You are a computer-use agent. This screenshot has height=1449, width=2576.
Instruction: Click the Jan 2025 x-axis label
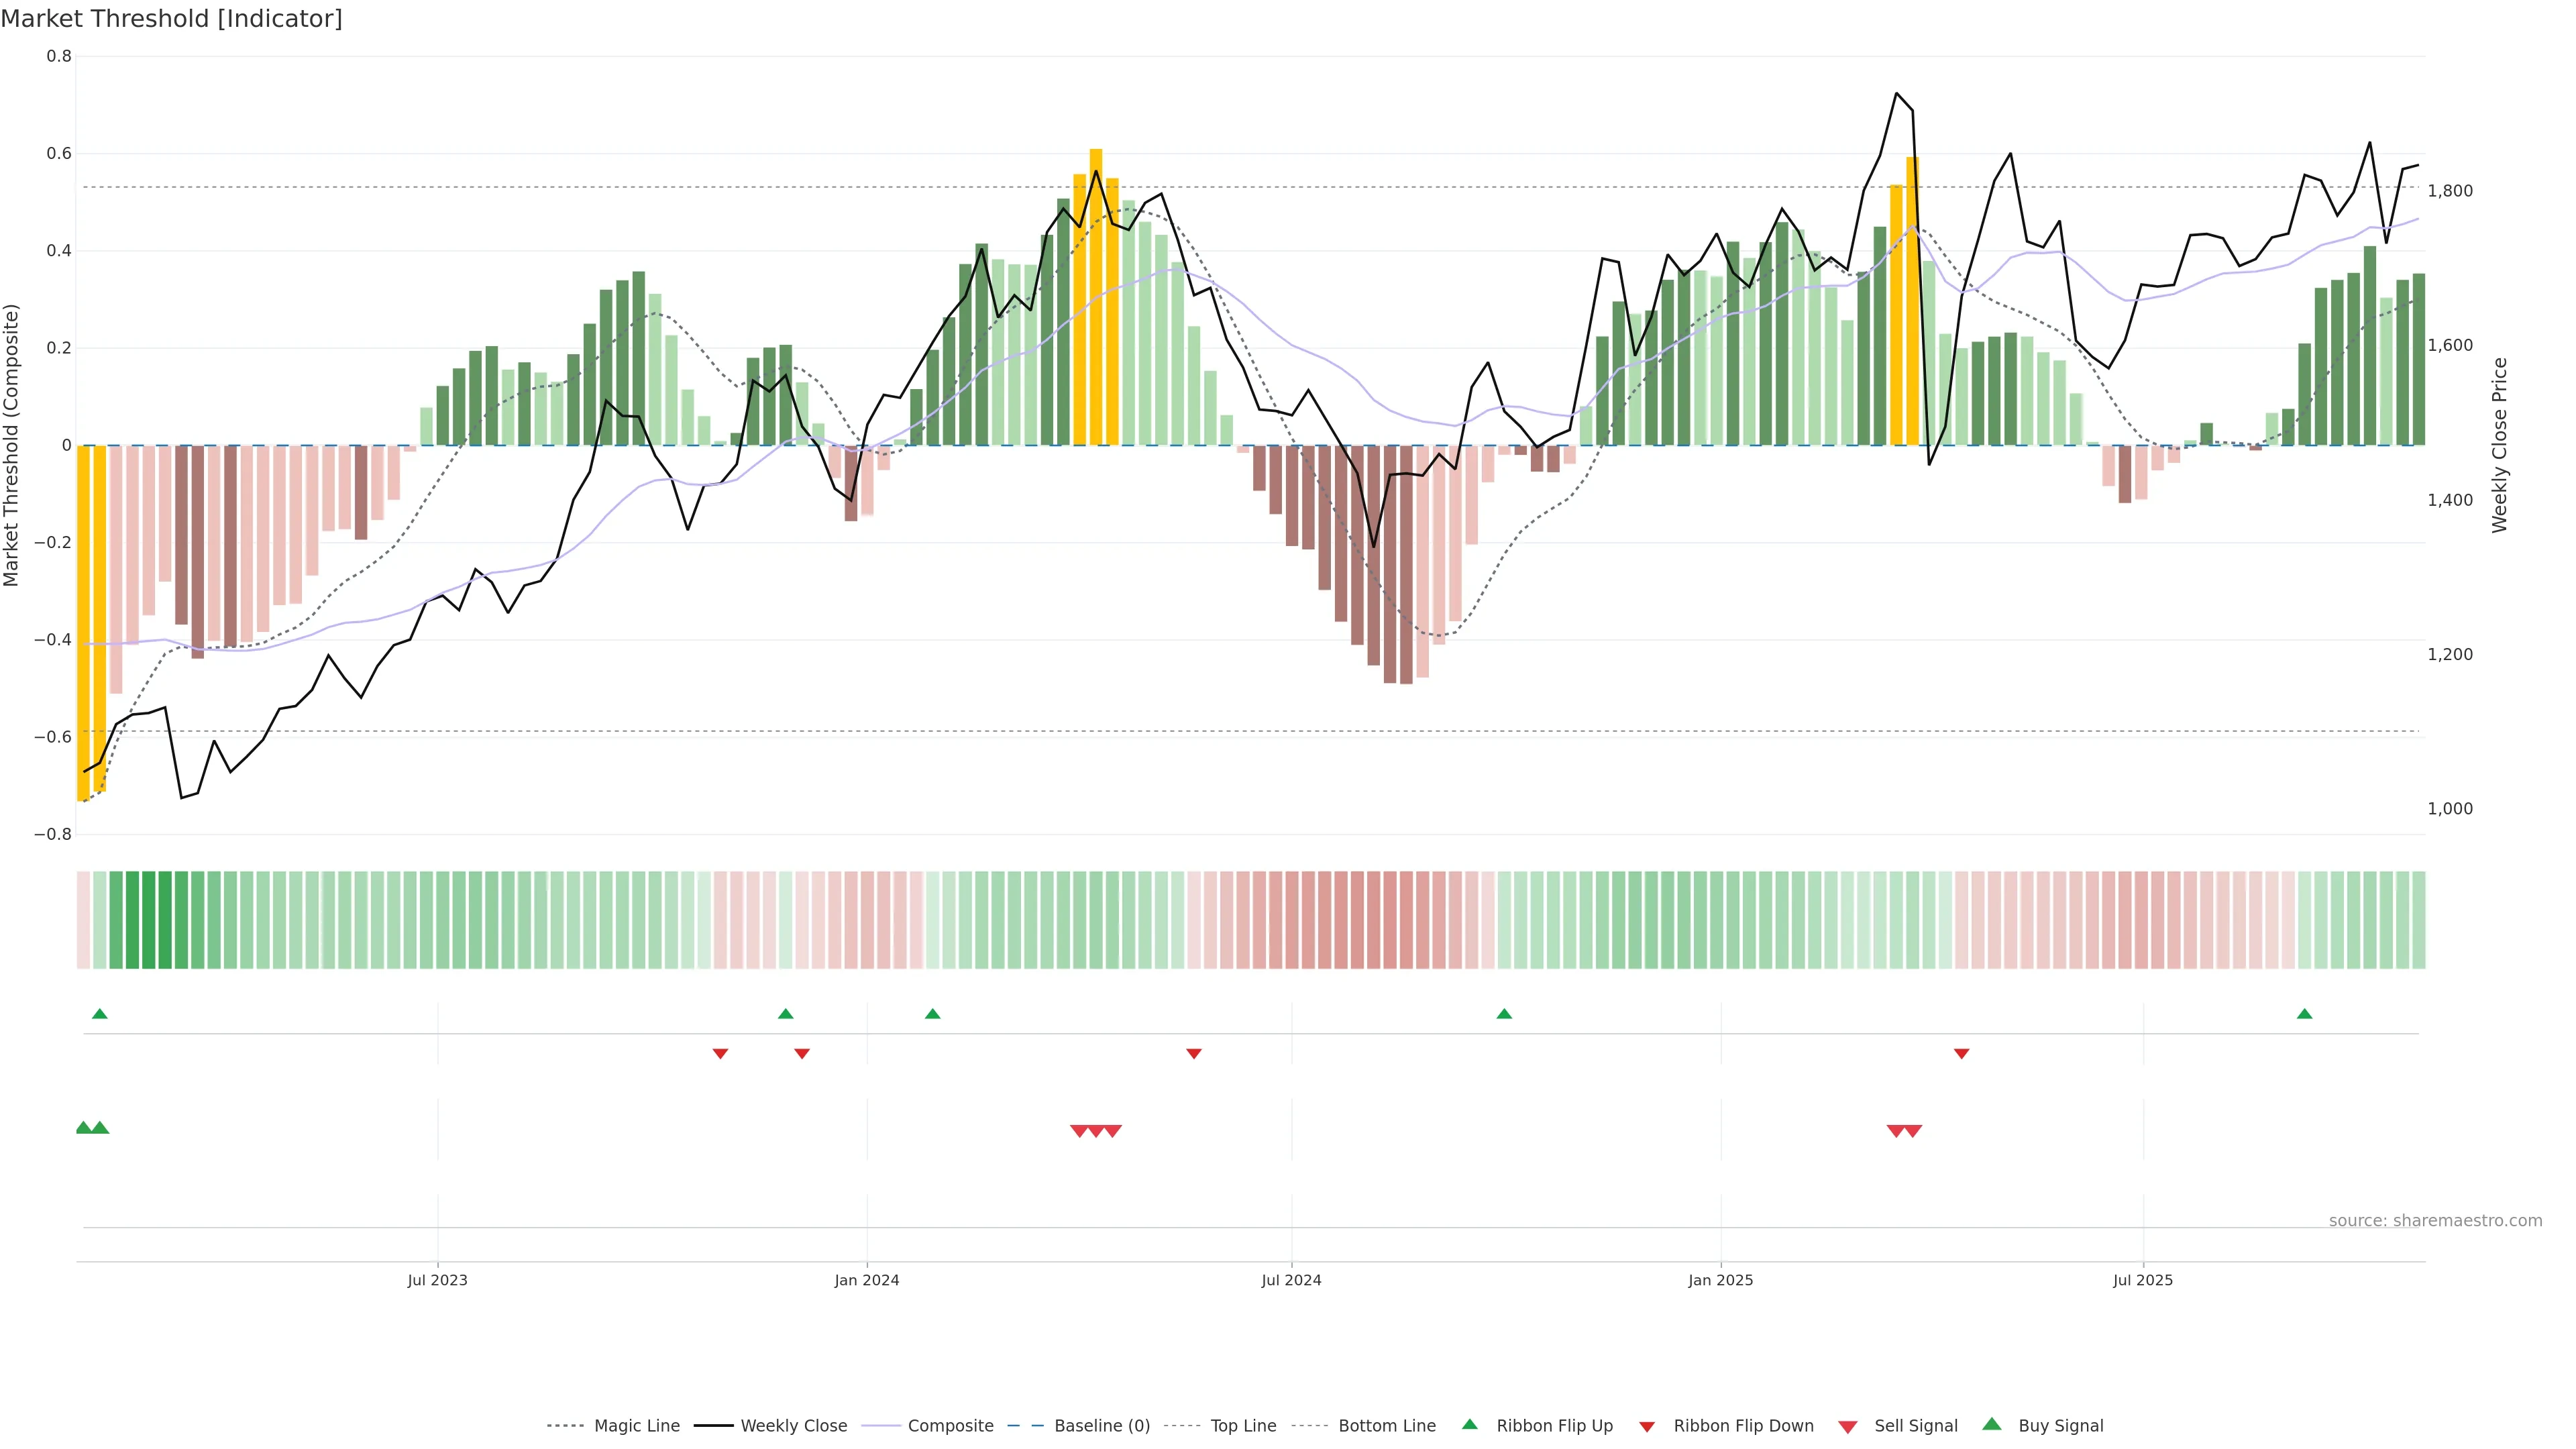tap(1720, 1280)
